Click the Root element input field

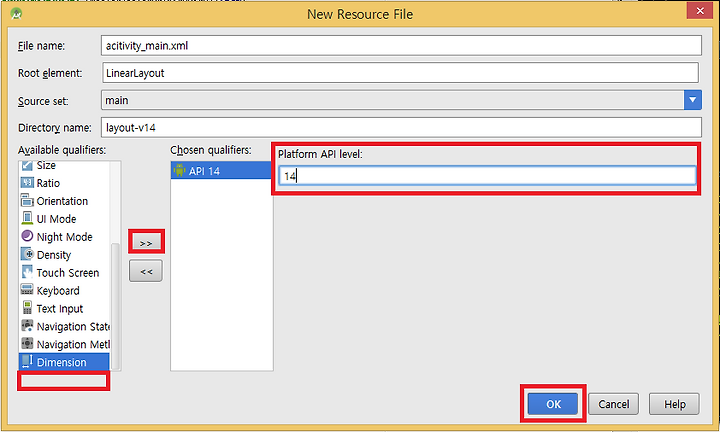(x=400, y=73)
